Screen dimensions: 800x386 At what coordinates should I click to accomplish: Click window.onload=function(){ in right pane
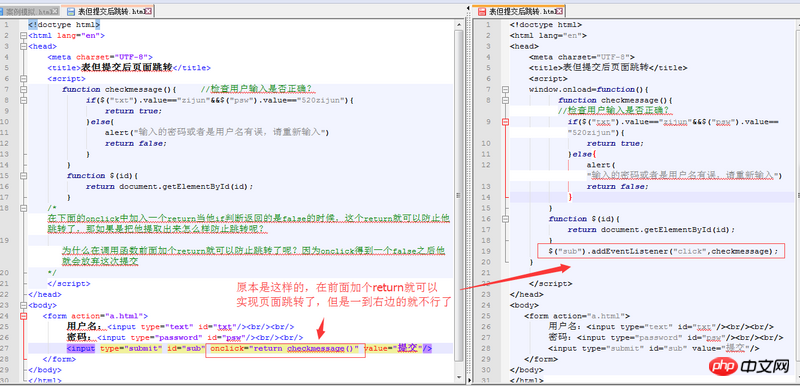(588, 89)
